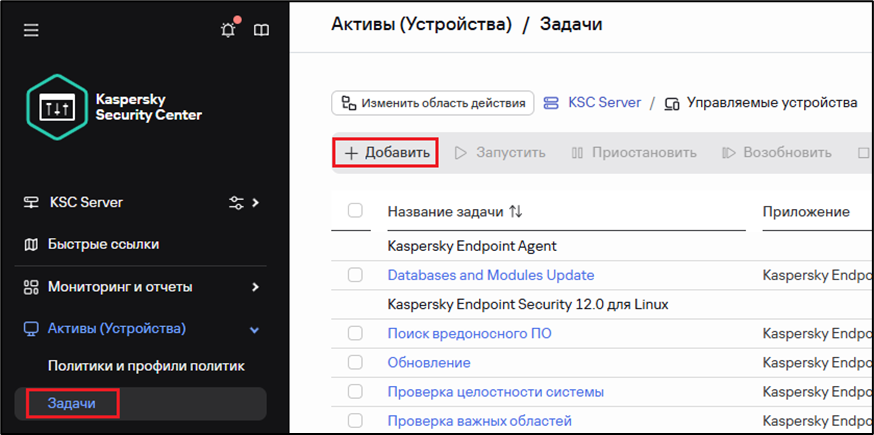
Task: Expand the KSC Server sidebar chevron
Action: (256, 203)
